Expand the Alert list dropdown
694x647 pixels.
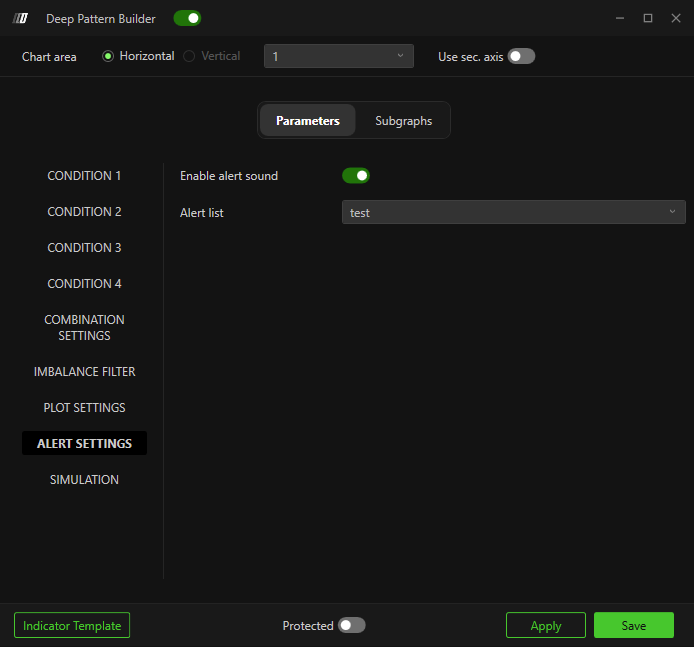point(513,212)
